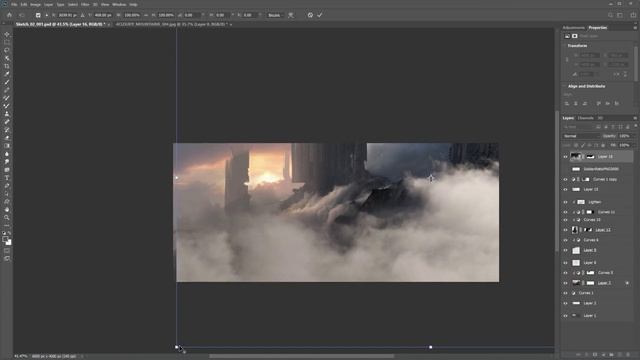Viewport: 640px width, 360px height.
Task: Select the Zoom tool
Action: (7, 218)
